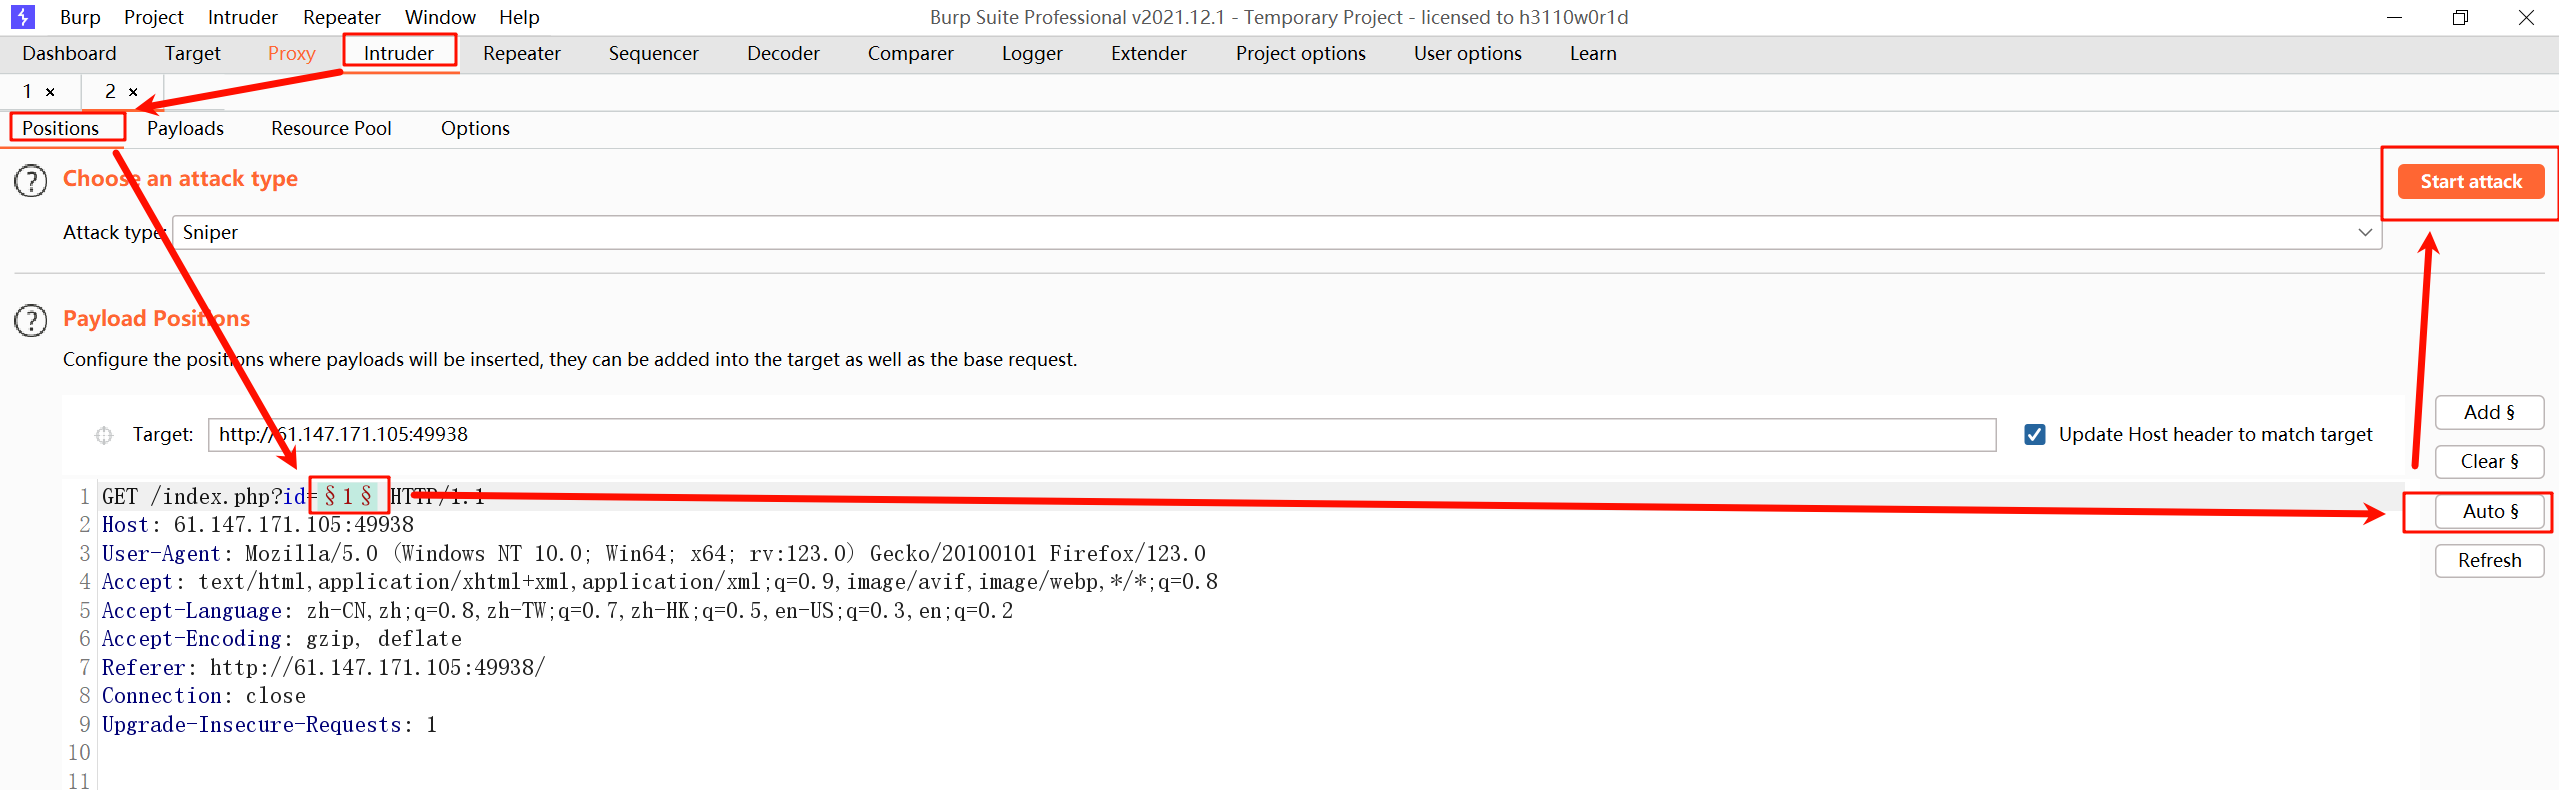Switch to the Target tab

(192, 54)
